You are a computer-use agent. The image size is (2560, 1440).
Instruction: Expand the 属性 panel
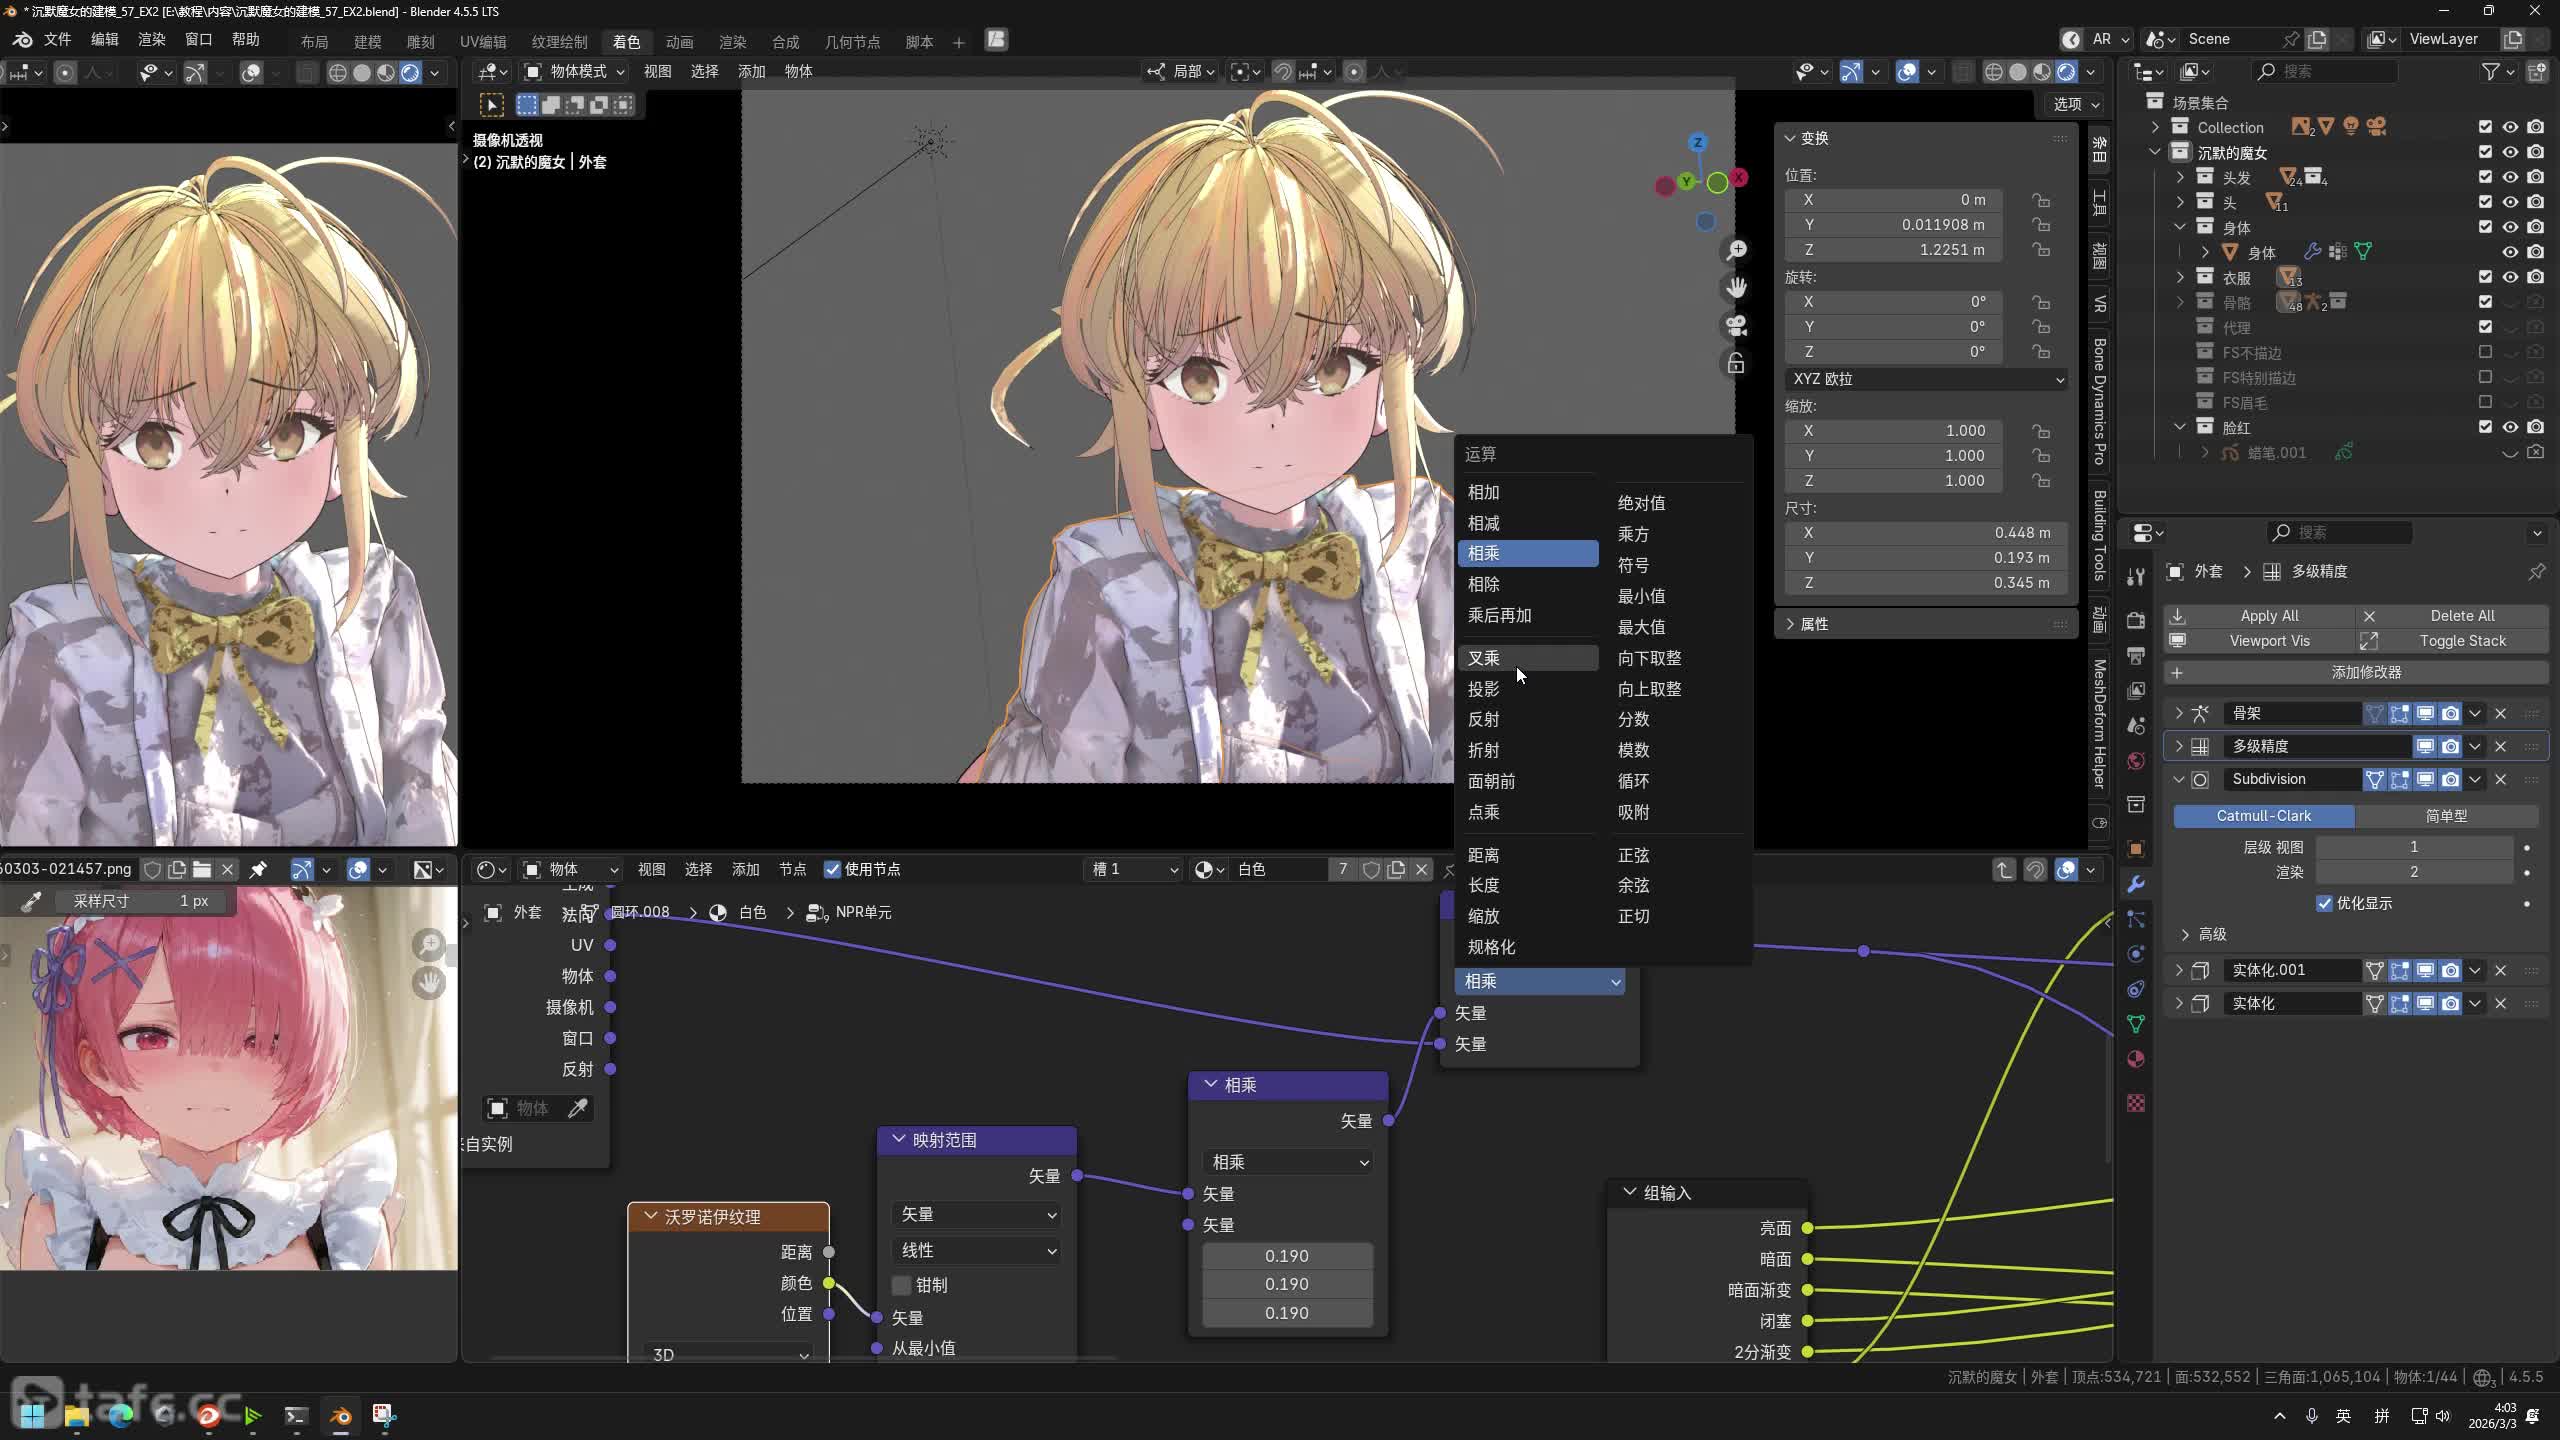point(1814,624)
